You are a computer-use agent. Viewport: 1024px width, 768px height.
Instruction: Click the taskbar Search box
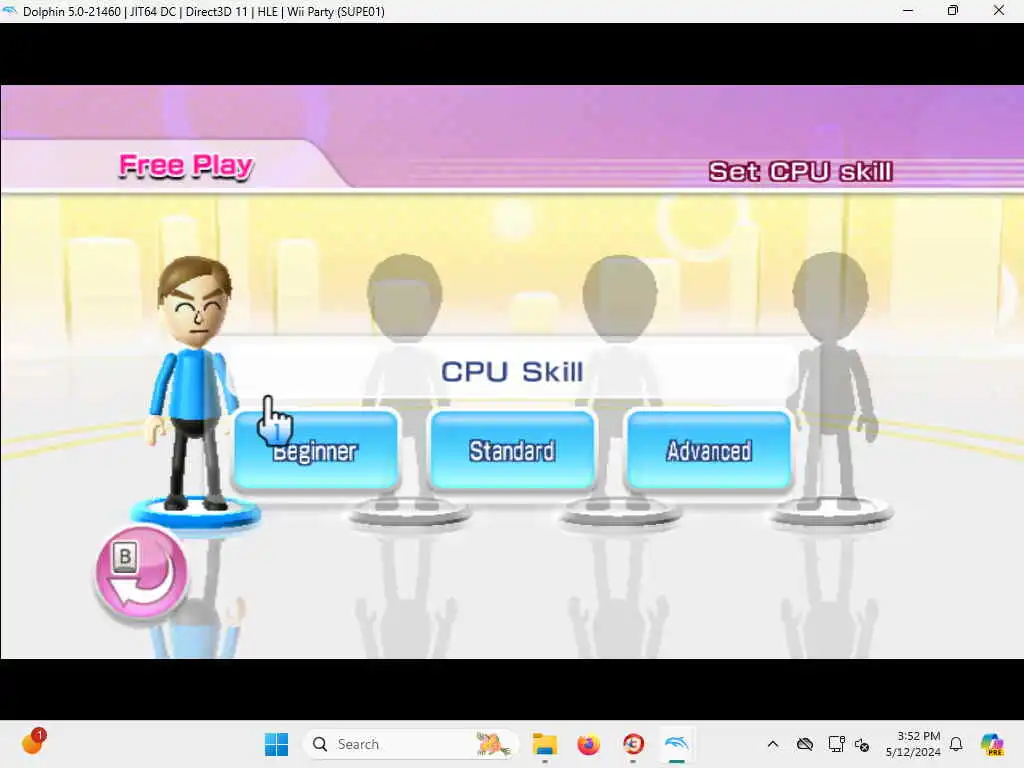pos(411,744)
